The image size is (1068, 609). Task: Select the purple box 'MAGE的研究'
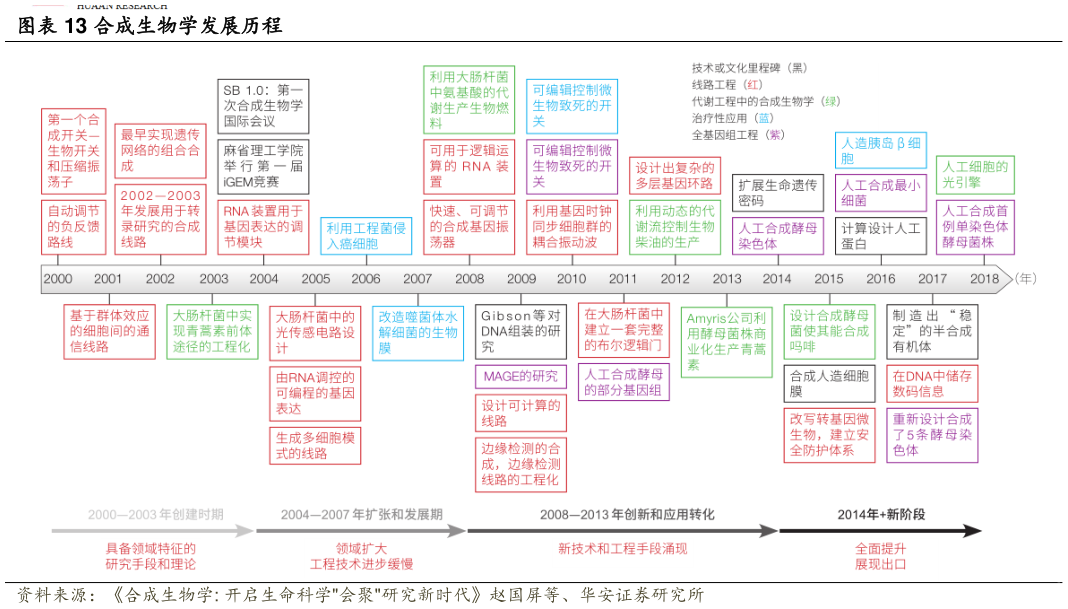[521, 376]
